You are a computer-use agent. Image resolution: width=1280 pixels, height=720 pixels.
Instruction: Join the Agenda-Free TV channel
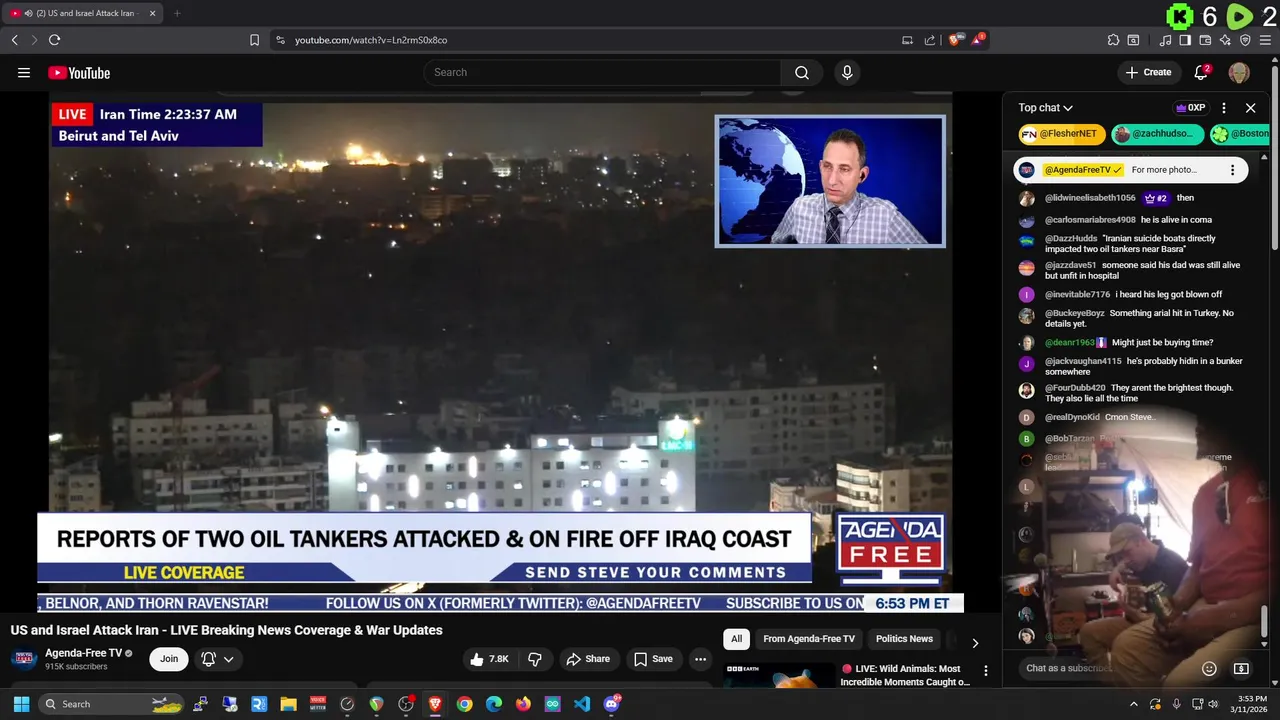point(169,659)
